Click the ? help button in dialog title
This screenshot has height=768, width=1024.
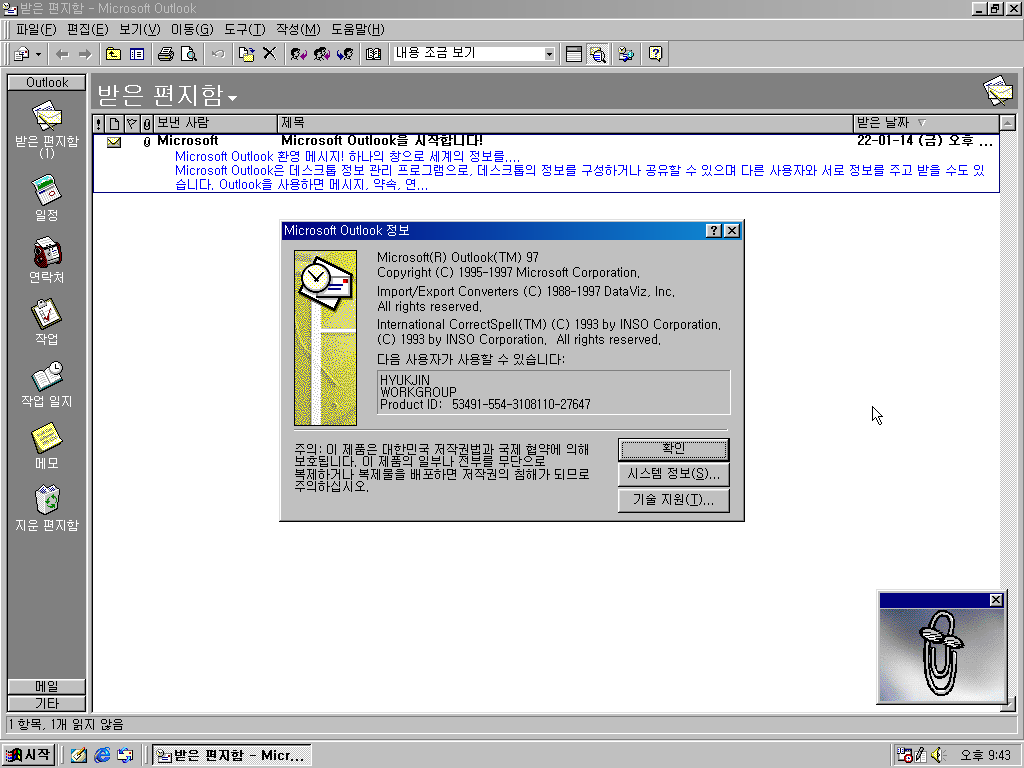pos(713,231)
